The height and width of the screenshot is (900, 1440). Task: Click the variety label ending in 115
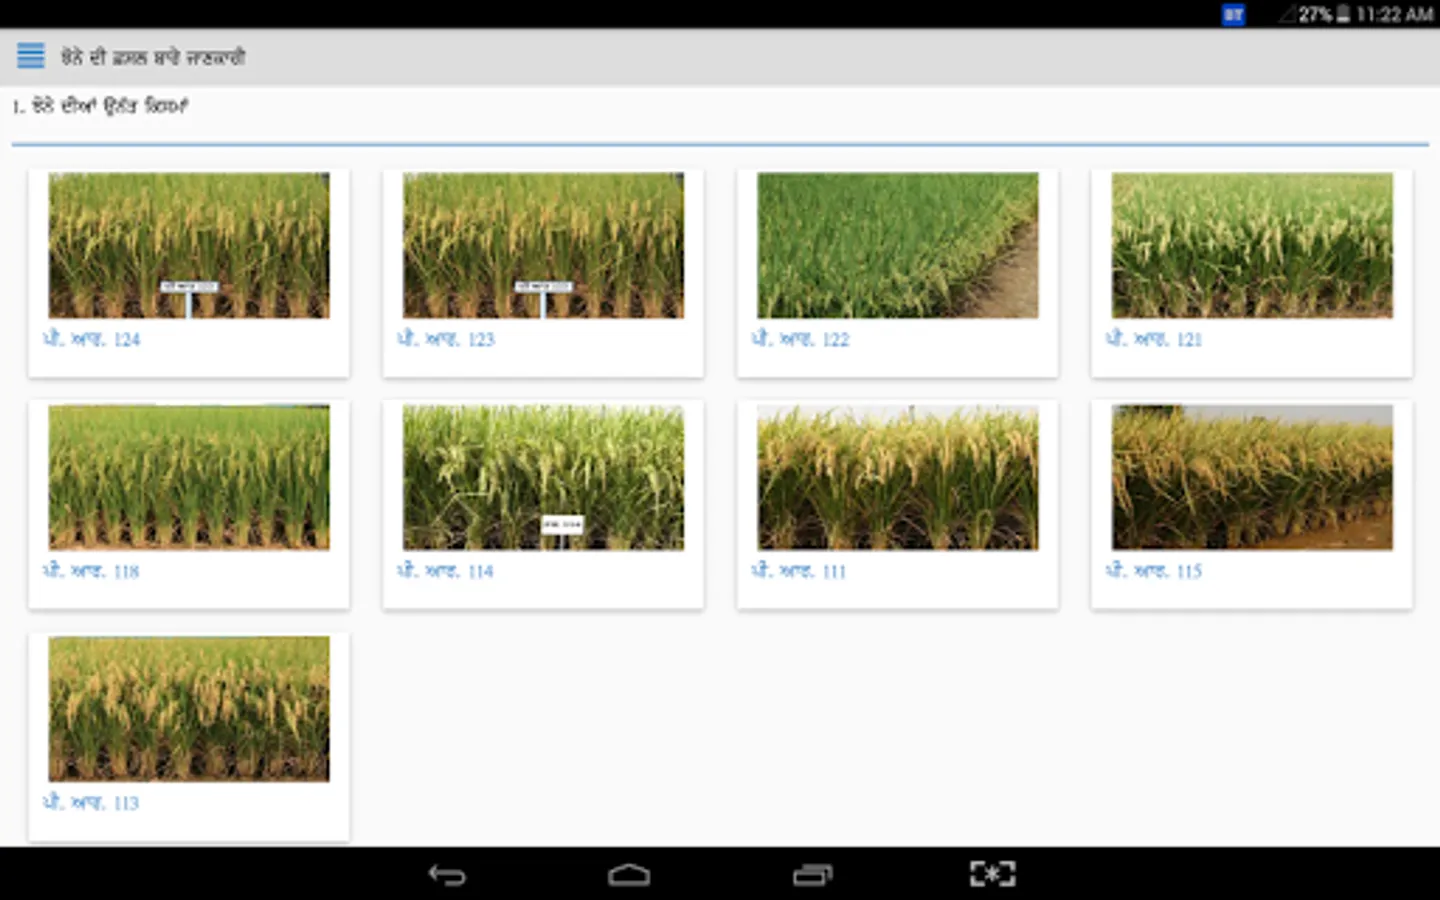[x=1154, y=571]
